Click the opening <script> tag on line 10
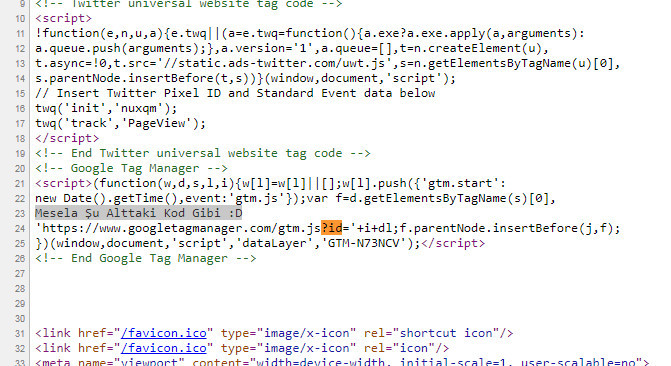The image size is (671, 366). click(63, 18)
